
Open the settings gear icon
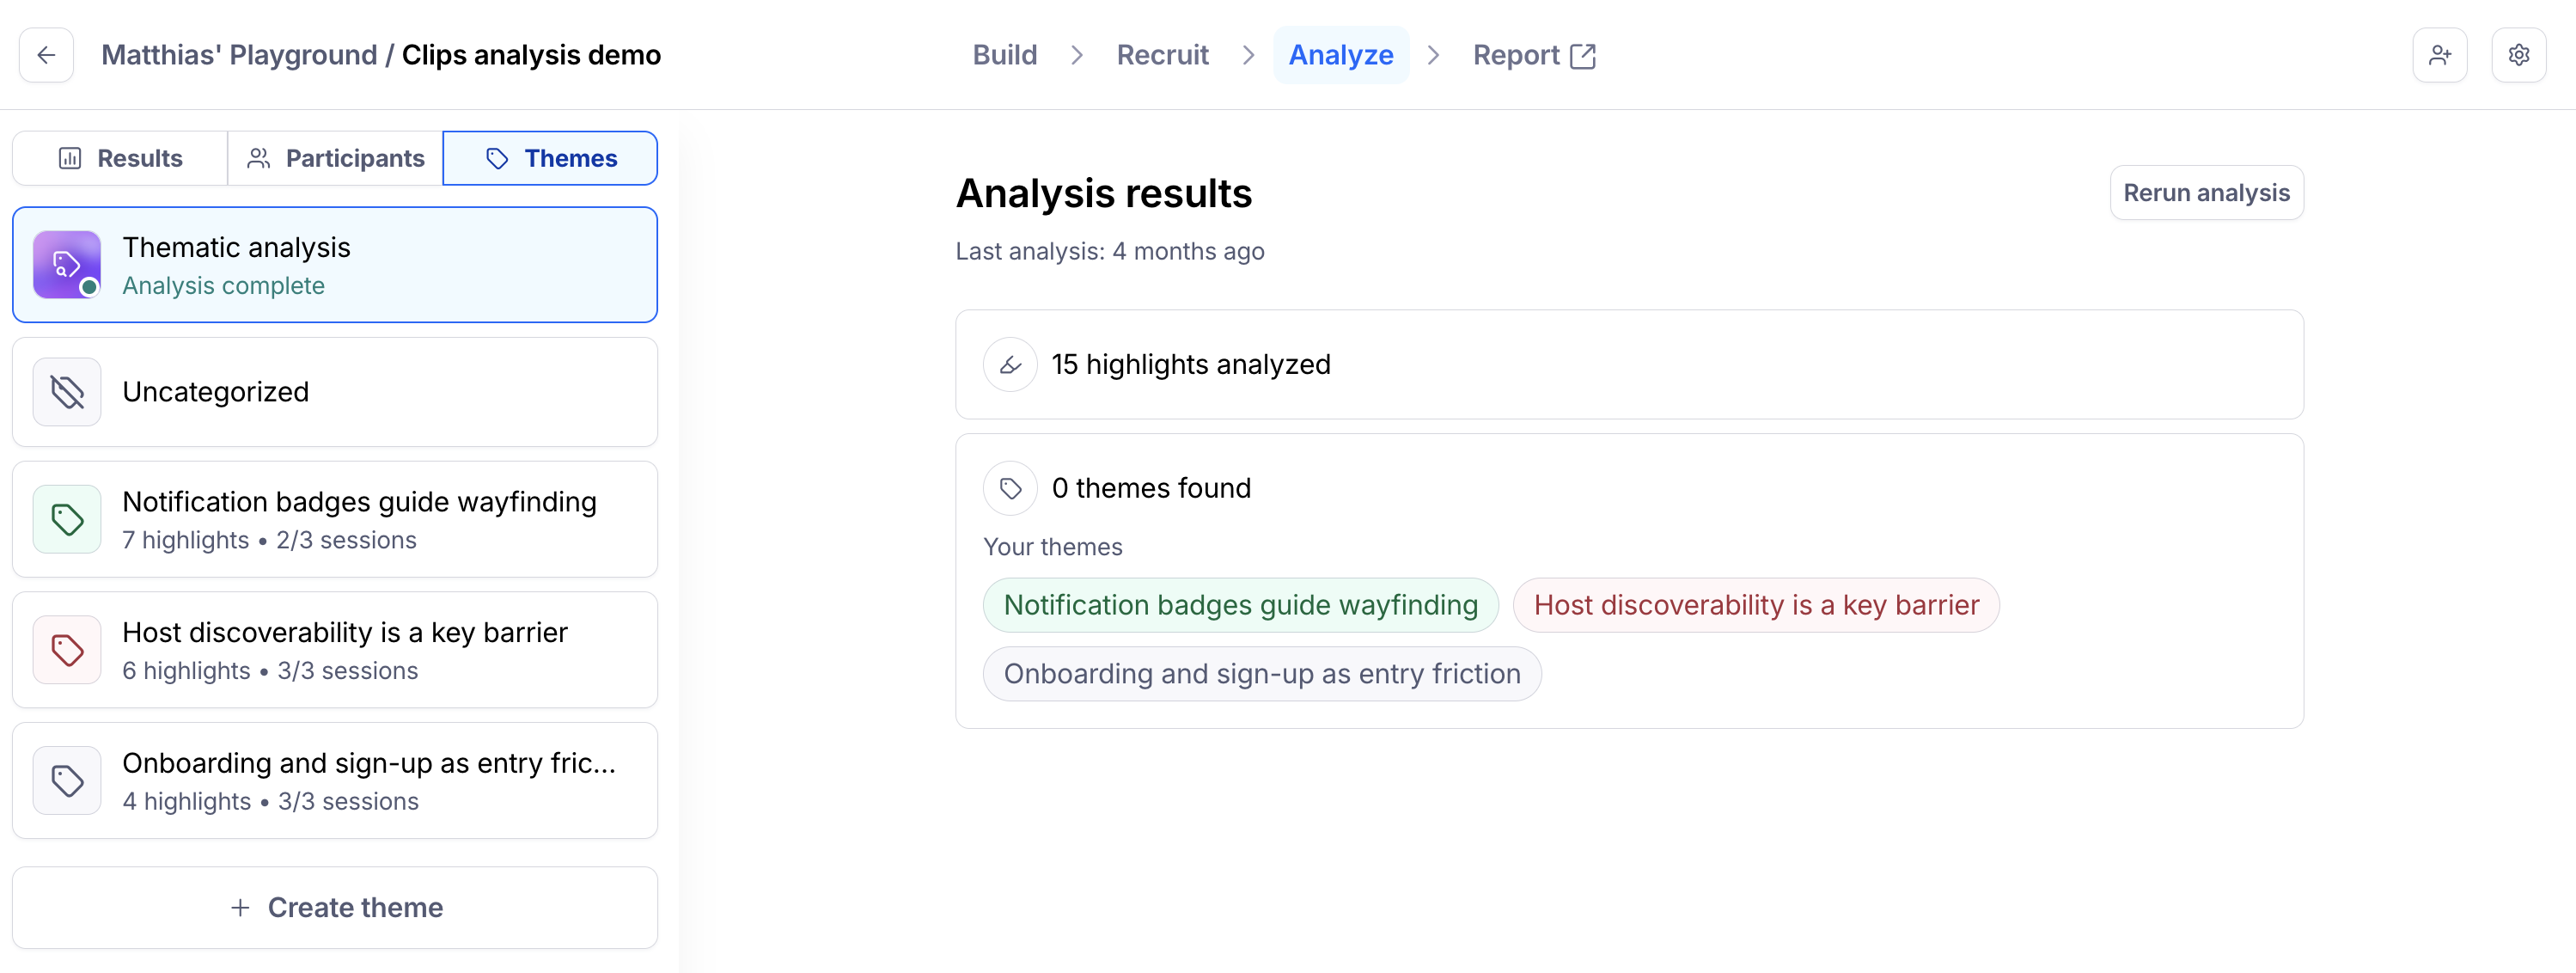pyautogui.click(x=2518, y=55)
